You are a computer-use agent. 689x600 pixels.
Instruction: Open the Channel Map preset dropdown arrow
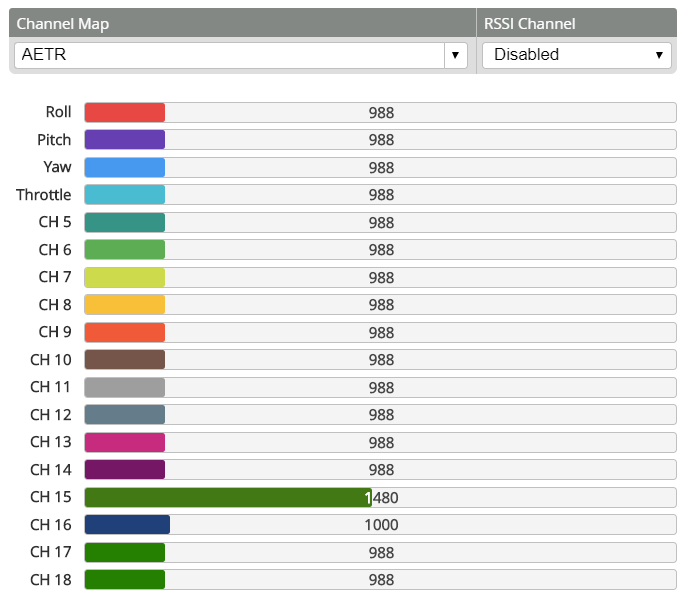[x=456, y=55]
